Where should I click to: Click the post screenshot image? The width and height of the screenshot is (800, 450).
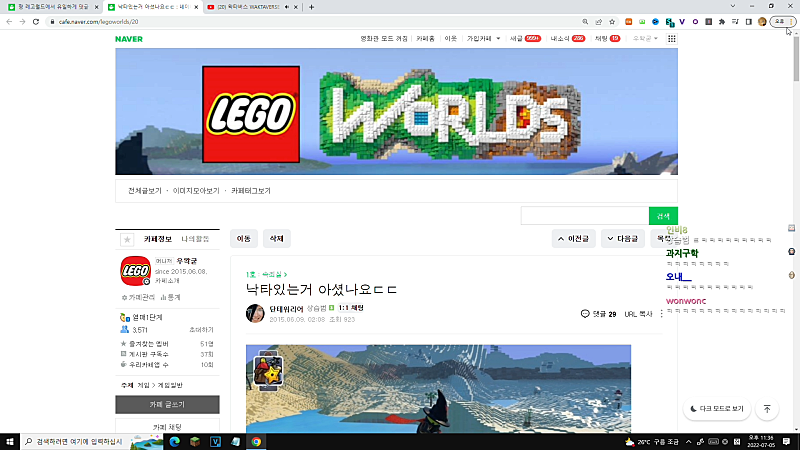tap(438, 389)
